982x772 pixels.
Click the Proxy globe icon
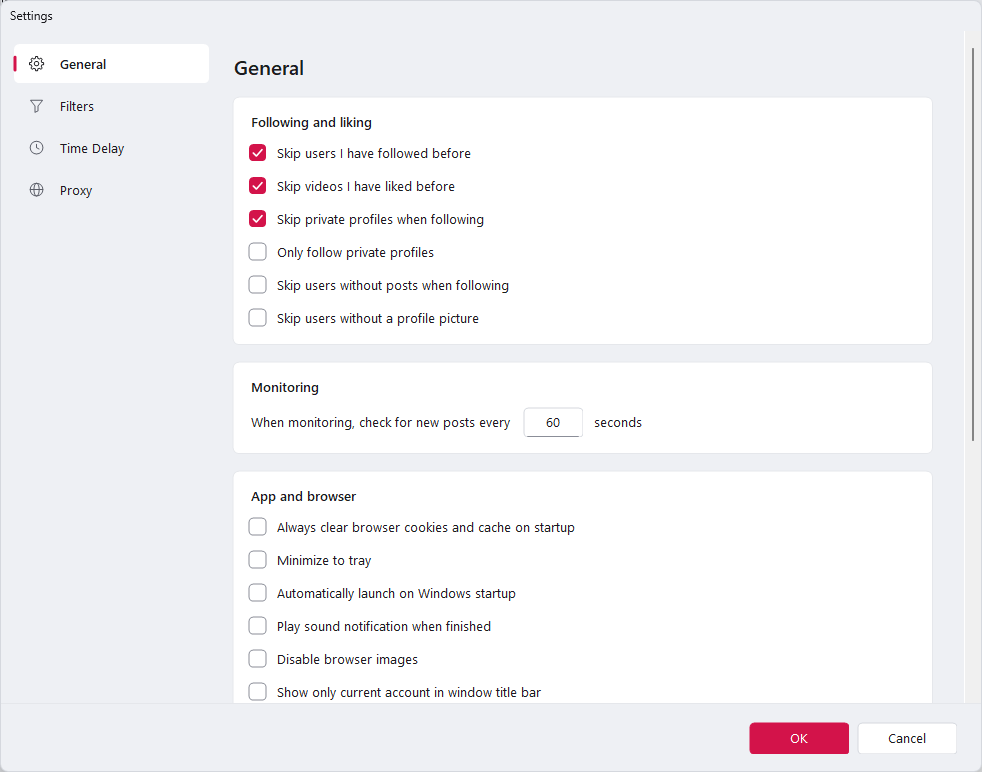click(37, 190)
